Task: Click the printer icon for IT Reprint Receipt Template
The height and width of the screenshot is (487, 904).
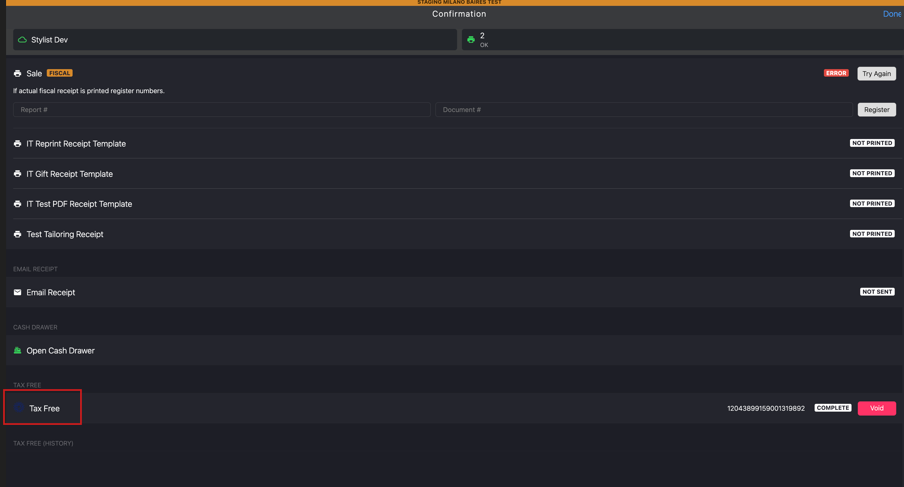Action: 17,144
